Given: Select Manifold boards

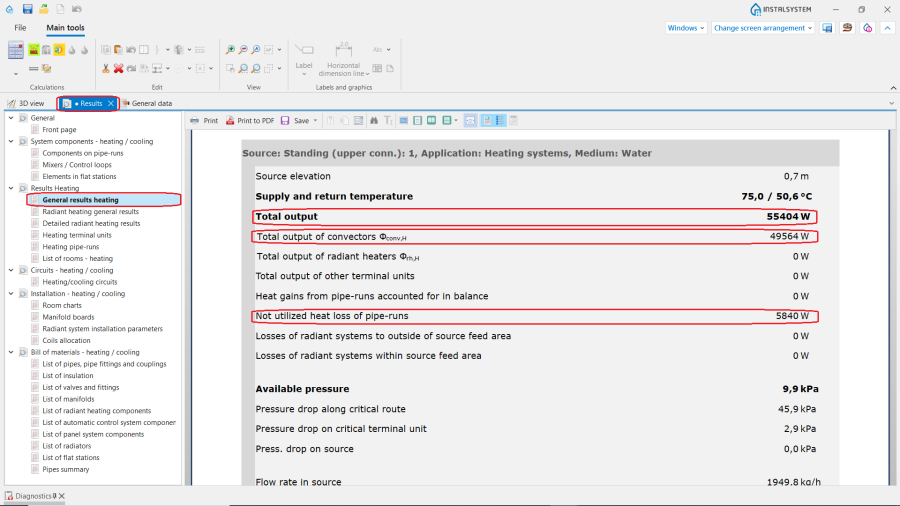Looking at the screenshot, I should tap(68, 317).
